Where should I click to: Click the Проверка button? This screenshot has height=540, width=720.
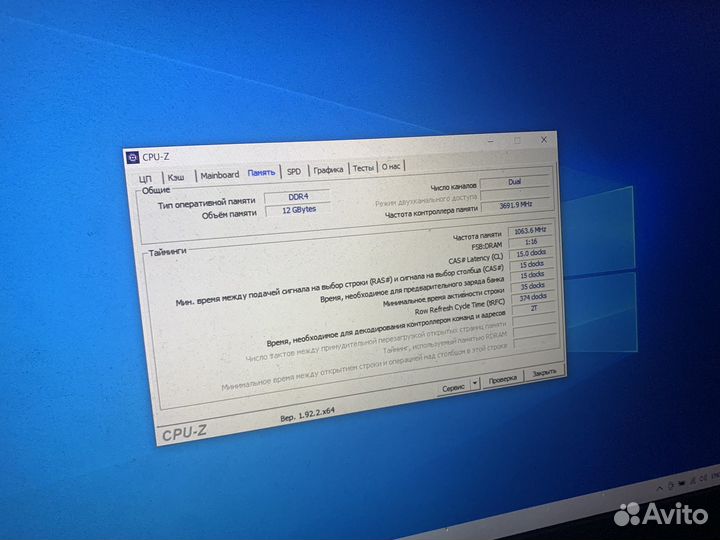(x=502, y=379)
